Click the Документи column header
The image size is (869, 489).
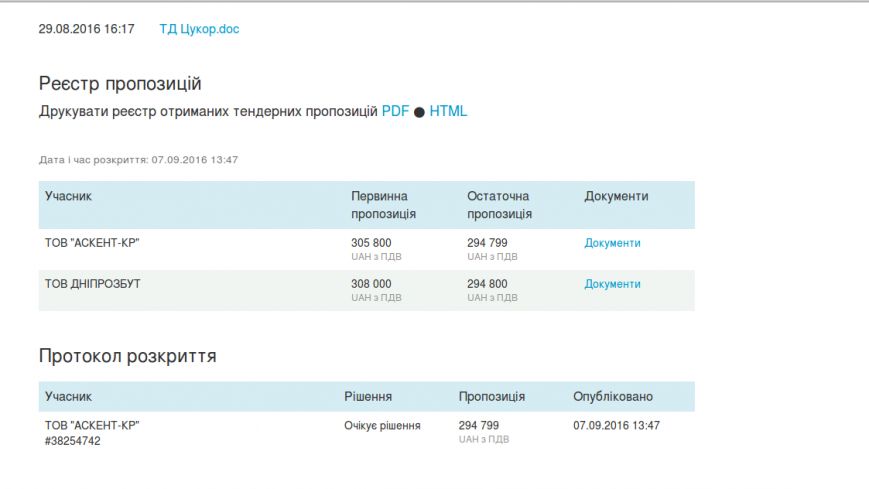[616, 196]
